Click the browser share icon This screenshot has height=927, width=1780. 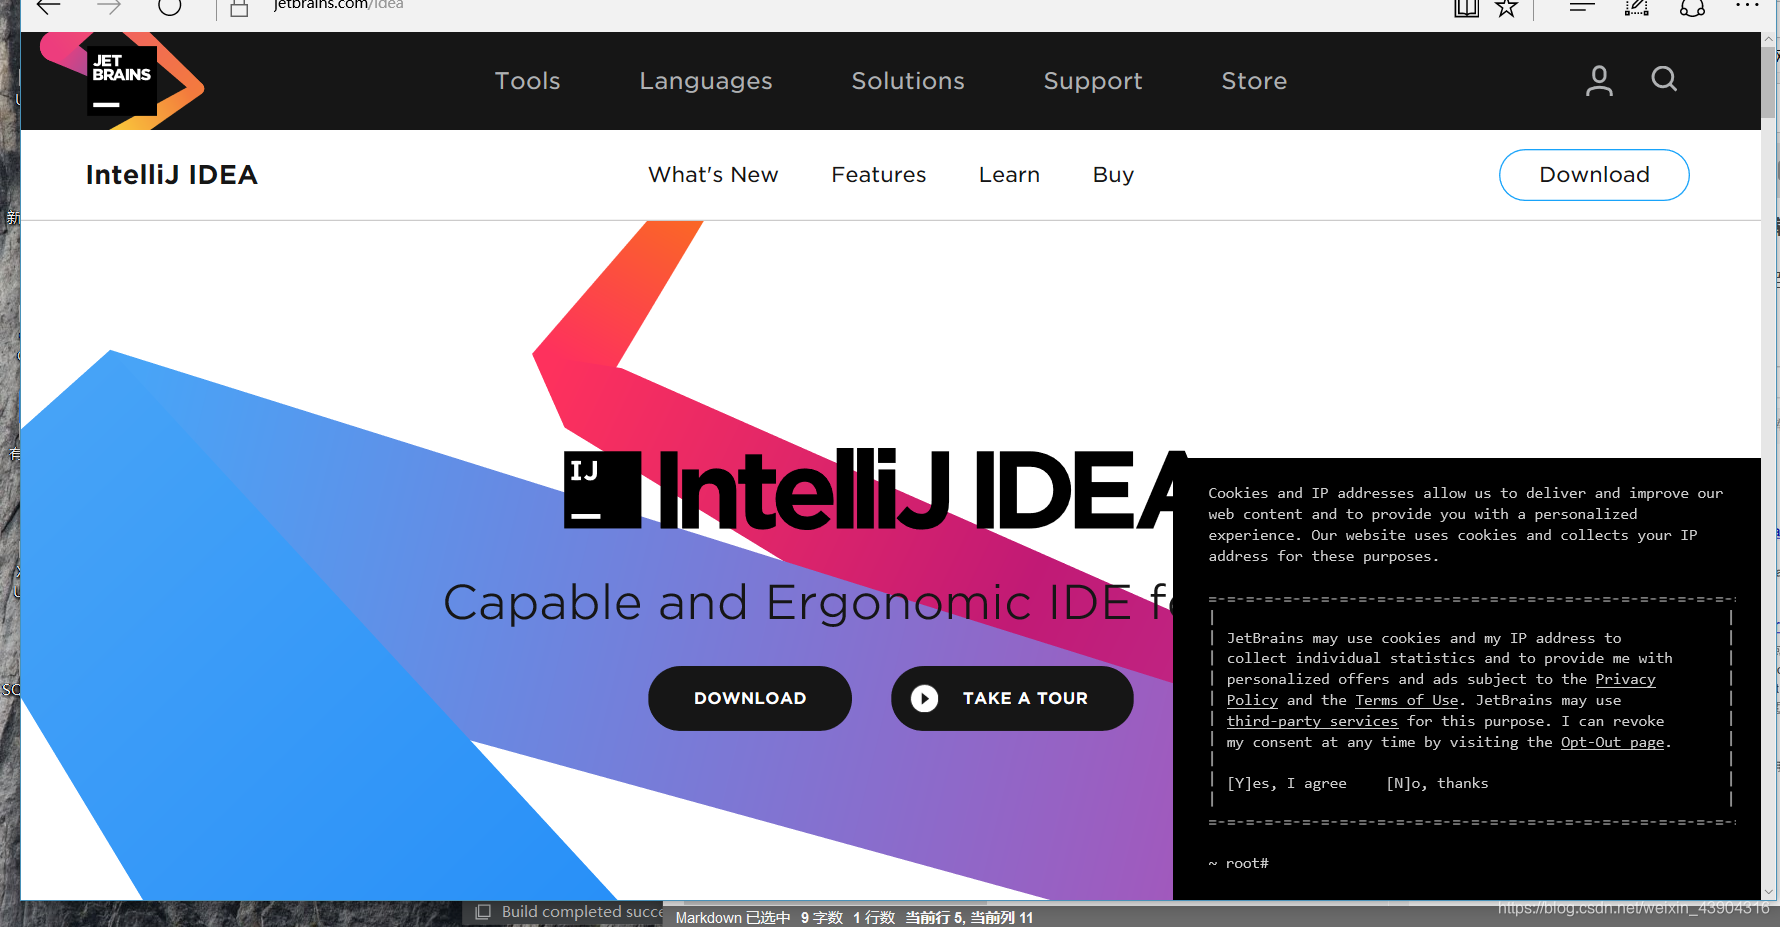tap(1693, 8)
